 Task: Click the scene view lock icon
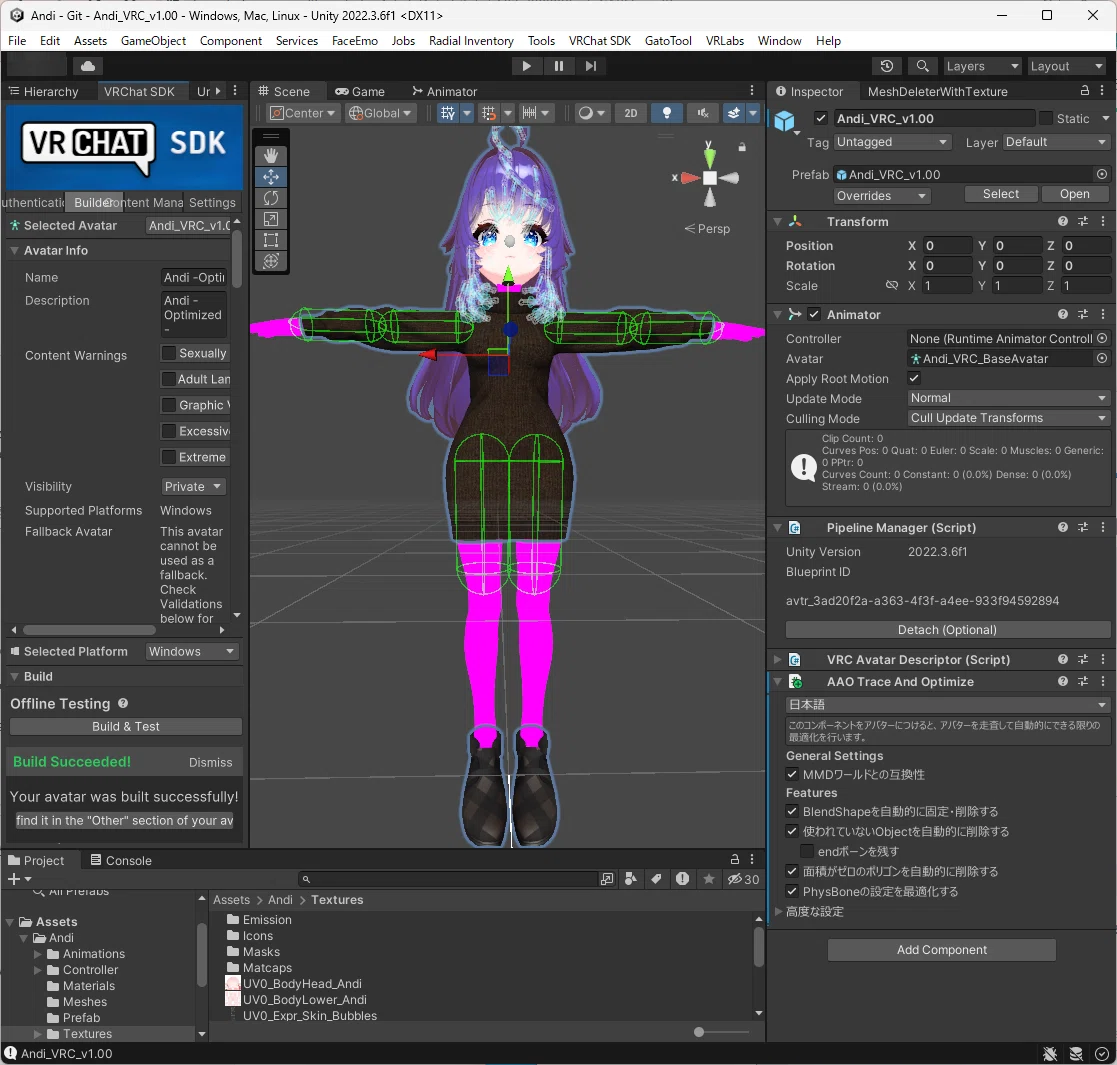tap(742, 147)
